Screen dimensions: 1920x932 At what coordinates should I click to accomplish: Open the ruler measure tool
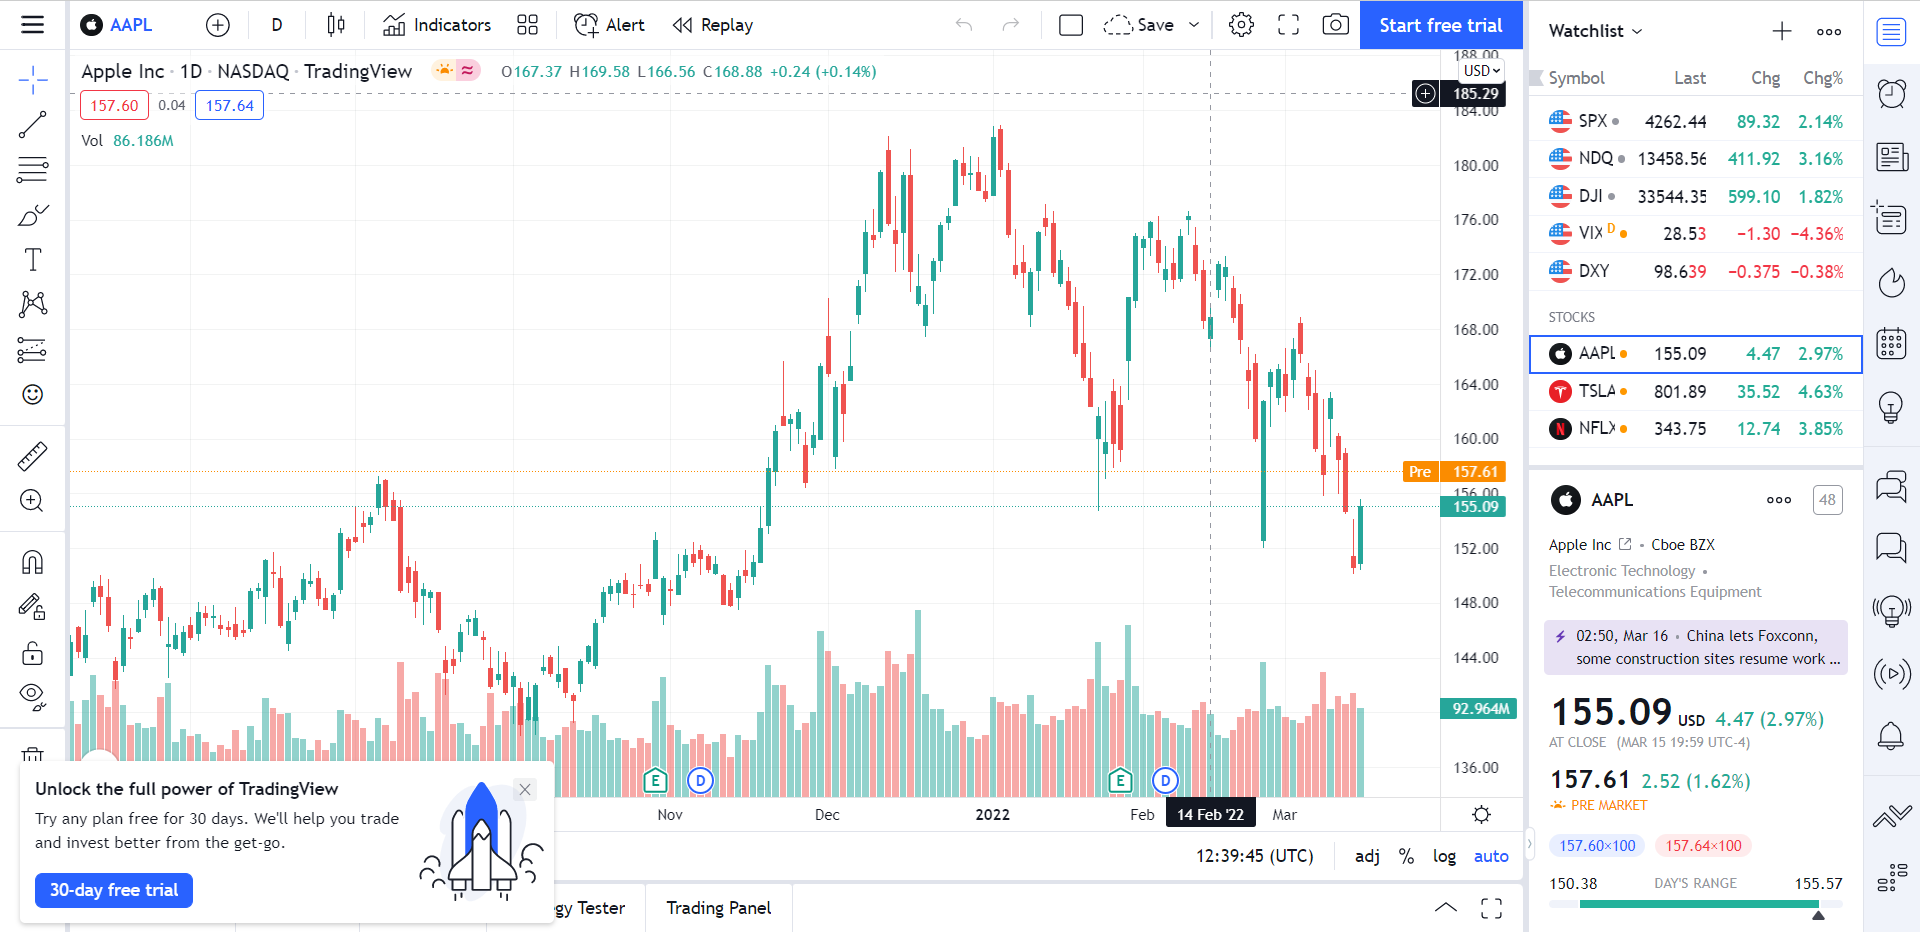point(32,456)
